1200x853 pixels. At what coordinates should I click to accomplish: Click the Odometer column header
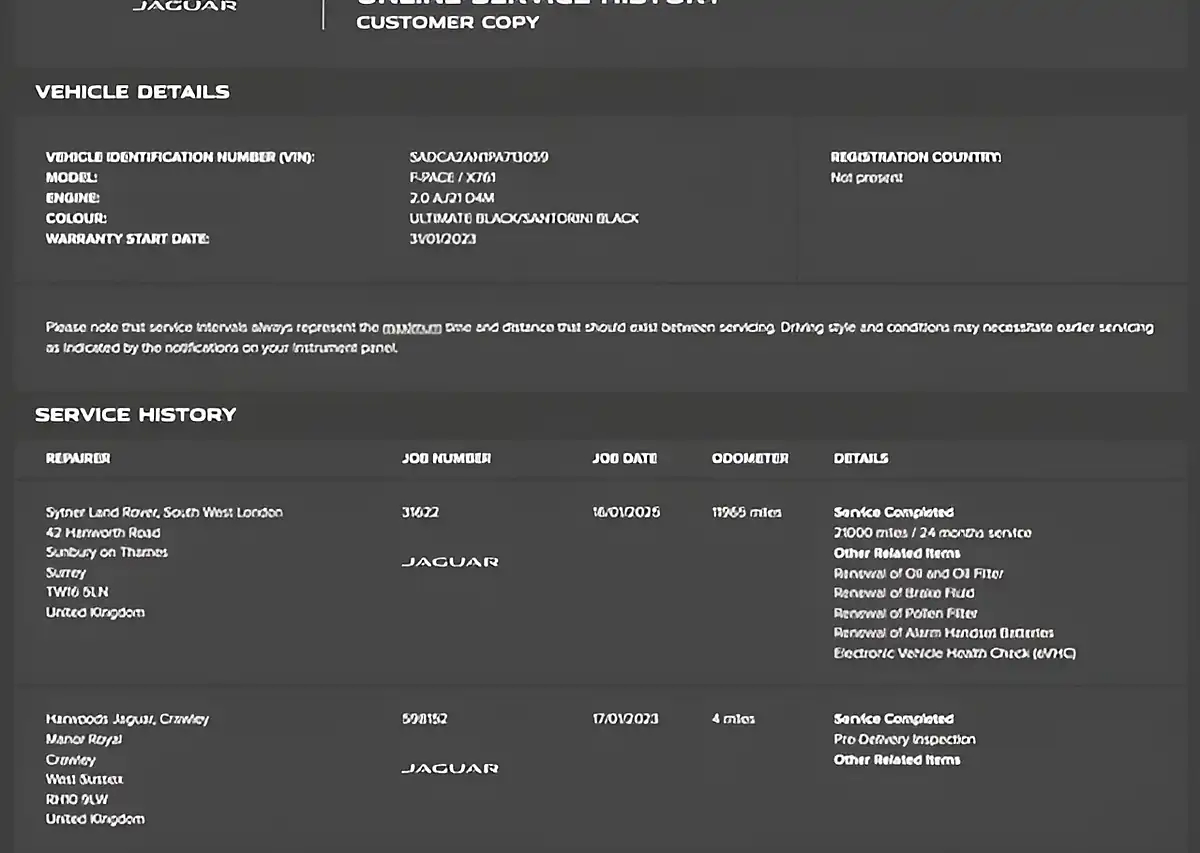[x=750, y=458]
